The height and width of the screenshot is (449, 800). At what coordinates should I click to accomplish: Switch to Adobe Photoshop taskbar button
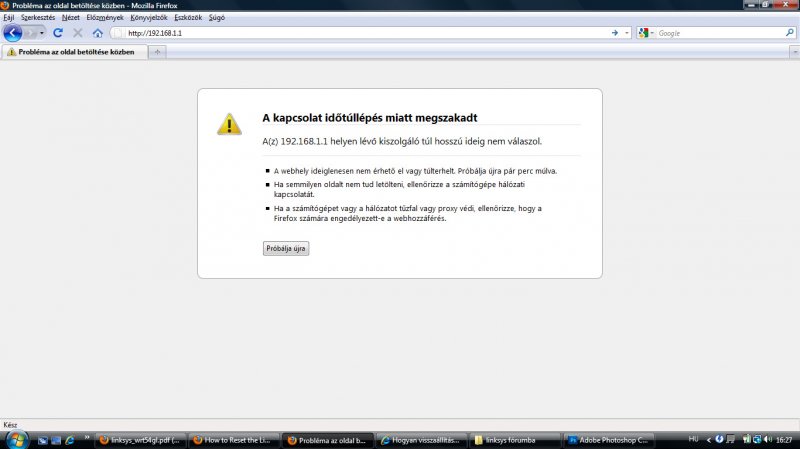[609, 440]
